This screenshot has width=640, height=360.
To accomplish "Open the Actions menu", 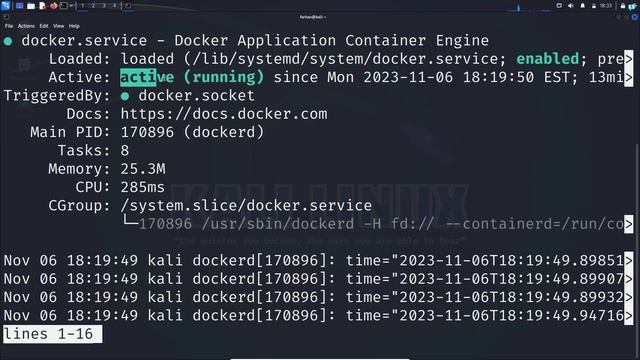I will (26, 26).
